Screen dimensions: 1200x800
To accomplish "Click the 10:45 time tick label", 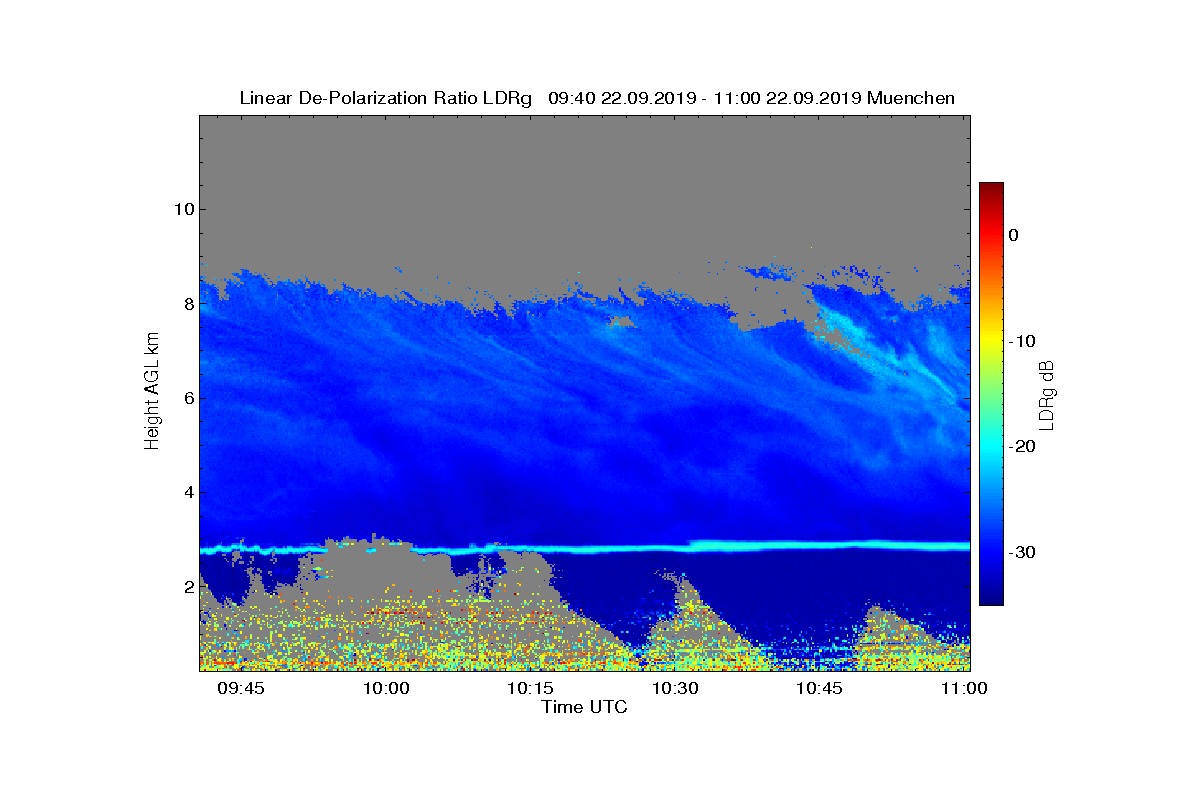I will (x=820, y=688).
